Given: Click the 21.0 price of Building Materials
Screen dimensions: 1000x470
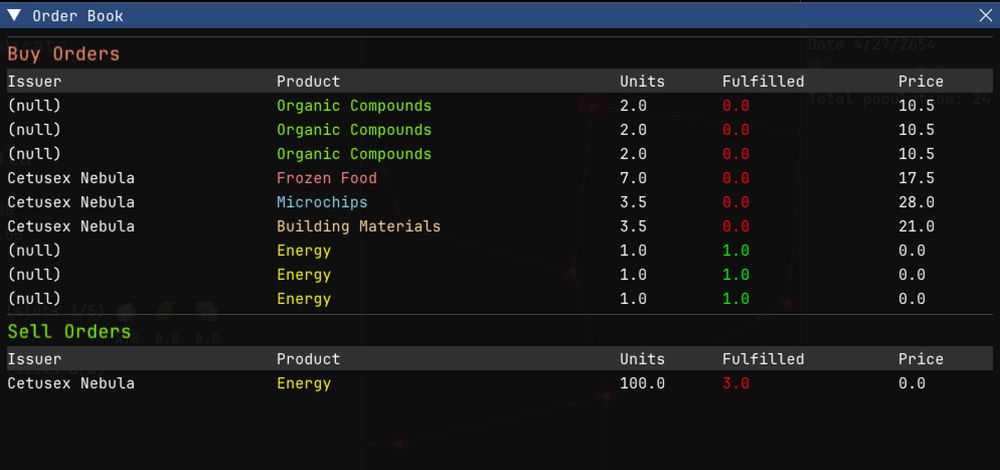Looking at the screenshot, I should 916,226.
